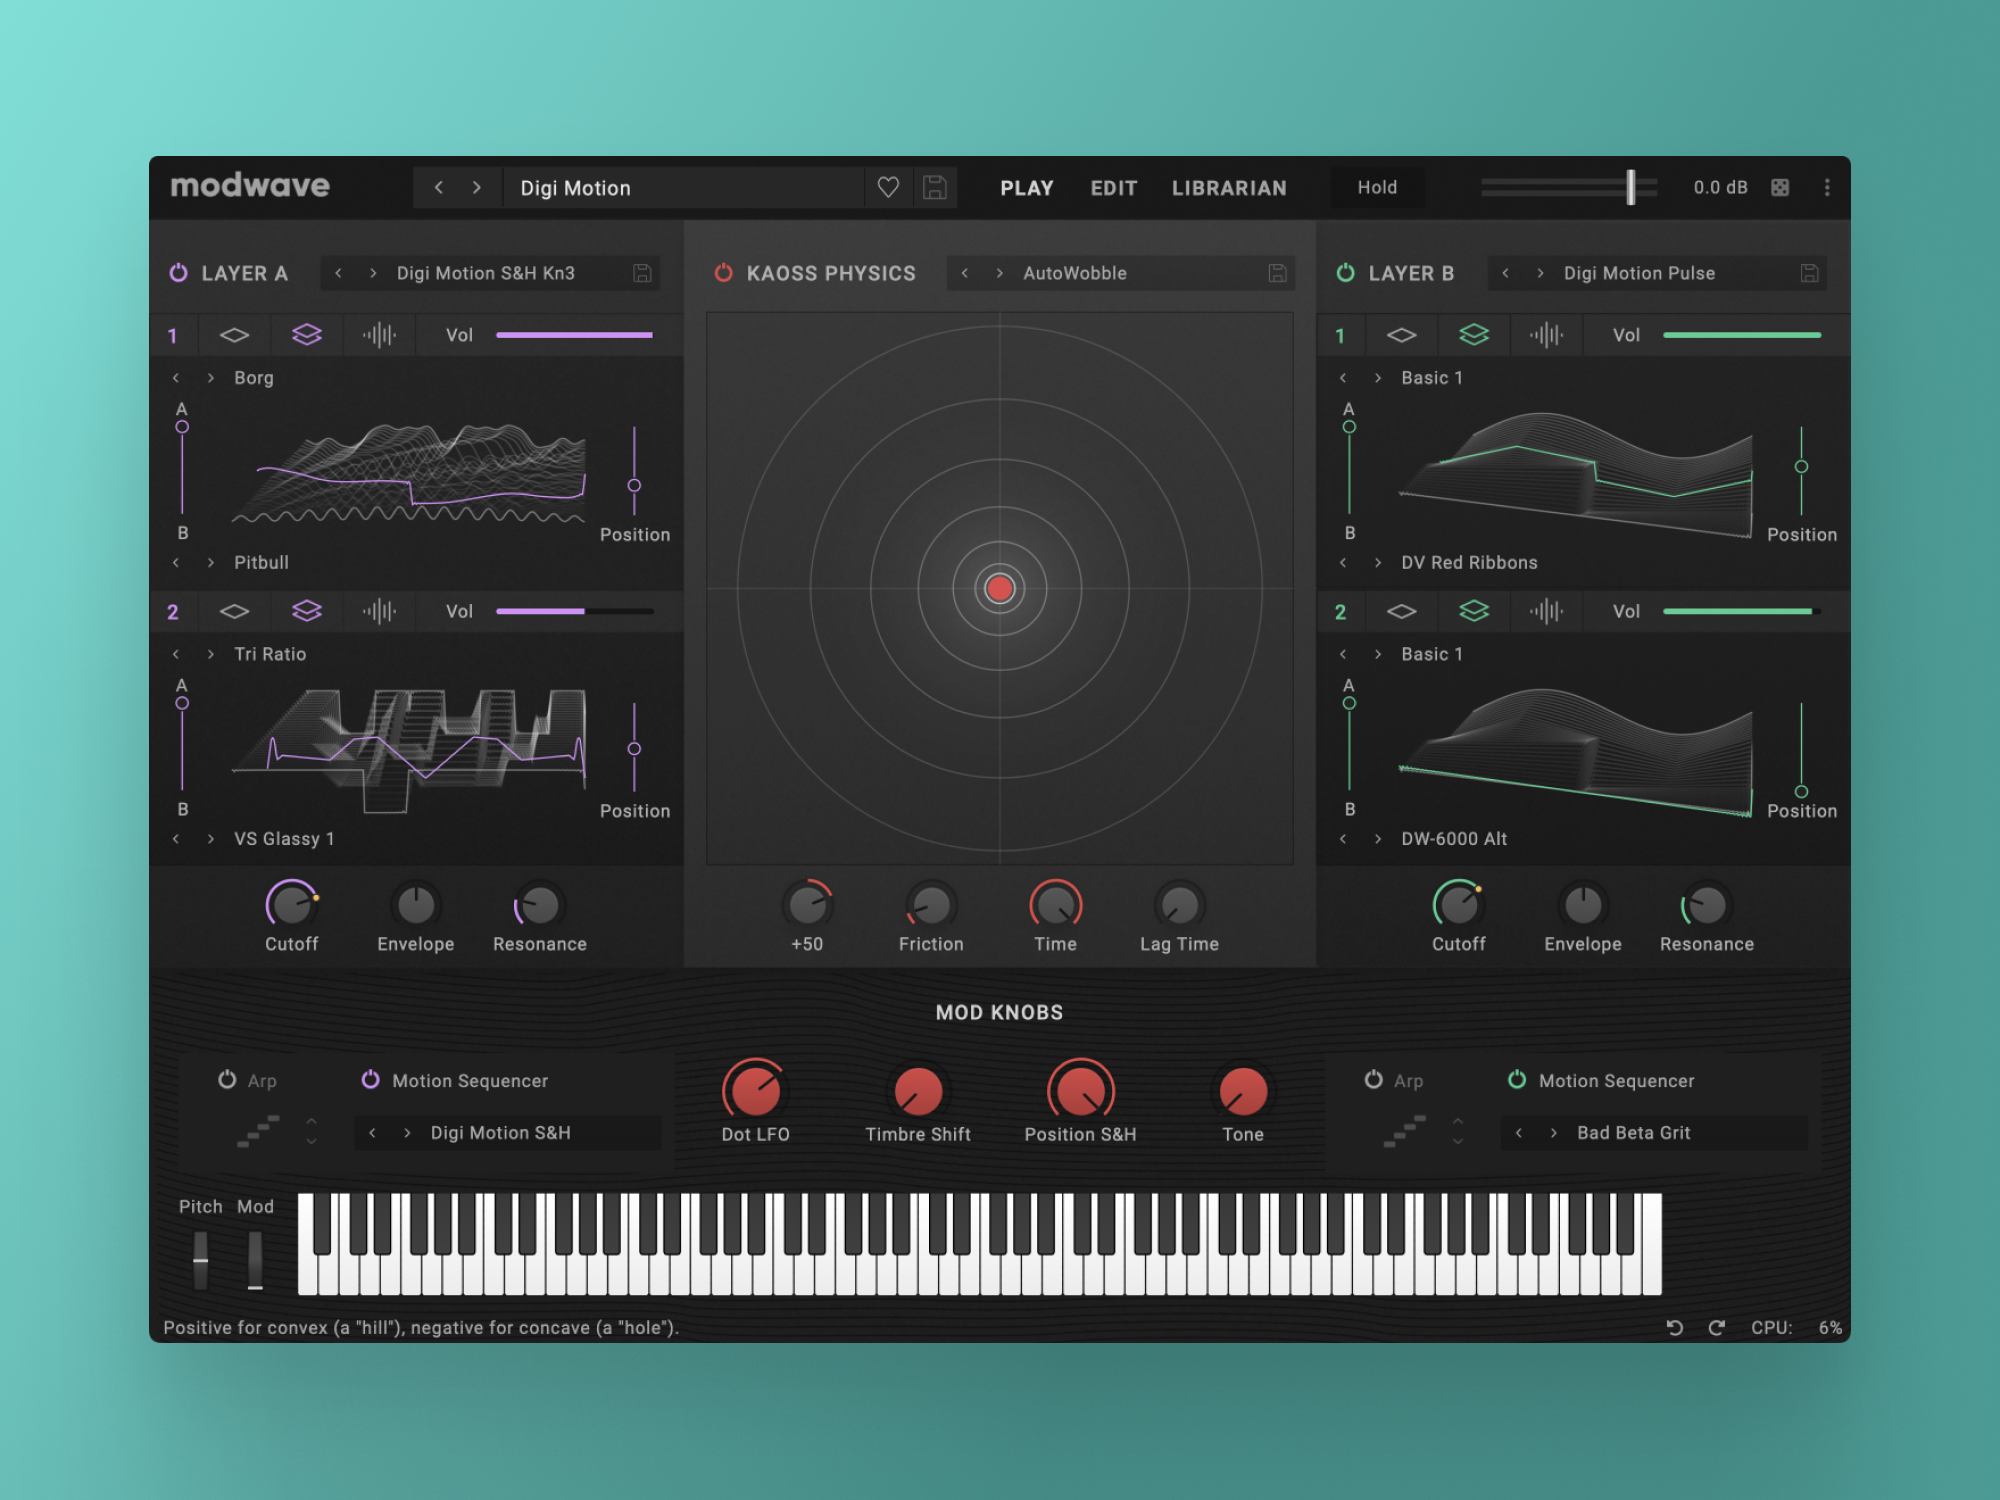The image size is (2000, 1500).
Task: Go to previous performance before Digi Motion
Action: (438, 187)
